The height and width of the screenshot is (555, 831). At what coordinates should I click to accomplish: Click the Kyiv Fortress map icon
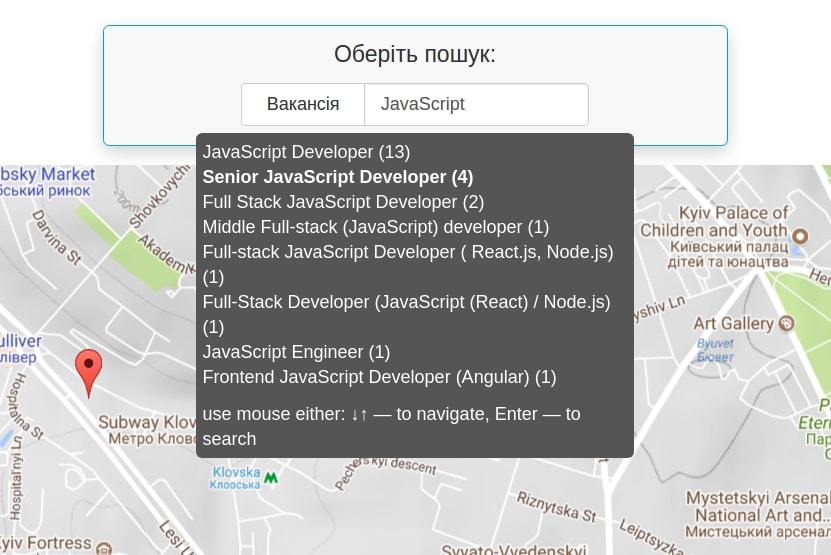point(104,545)
